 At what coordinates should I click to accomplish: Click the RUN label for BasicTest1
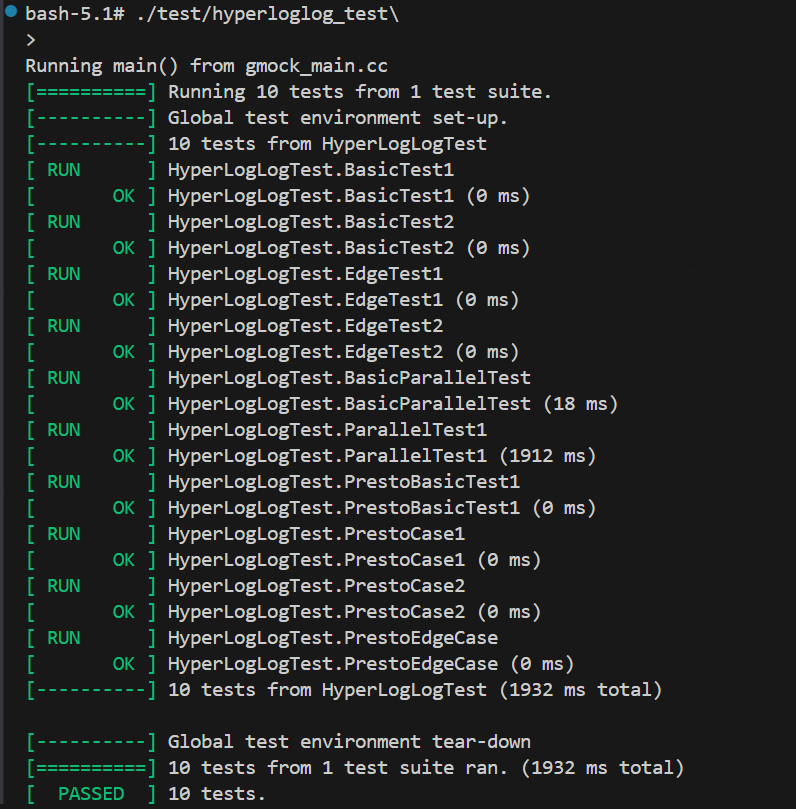pyautogui.click(x=63, y=170)
